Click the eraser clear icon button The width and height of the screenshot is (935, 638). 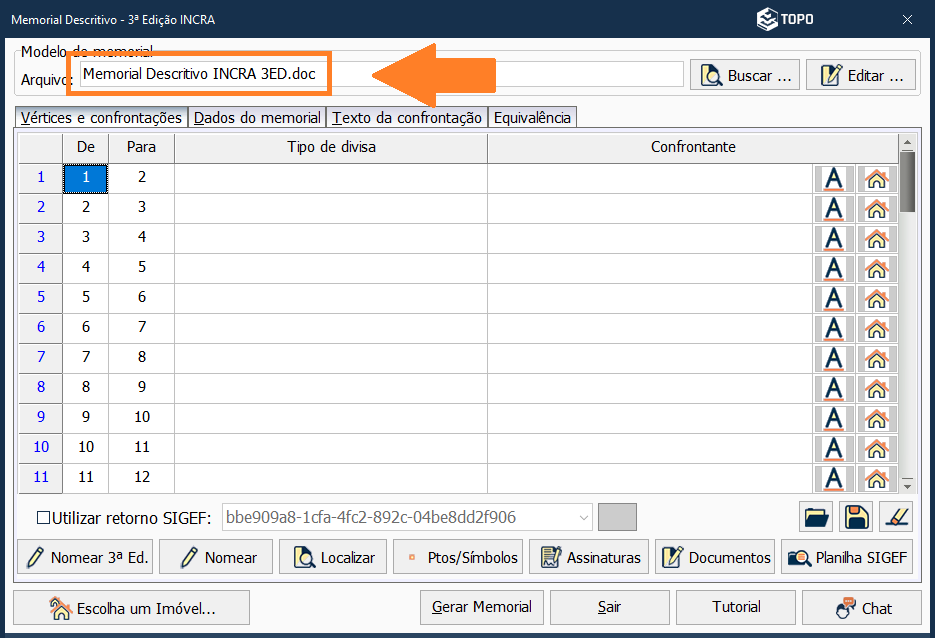896,516
